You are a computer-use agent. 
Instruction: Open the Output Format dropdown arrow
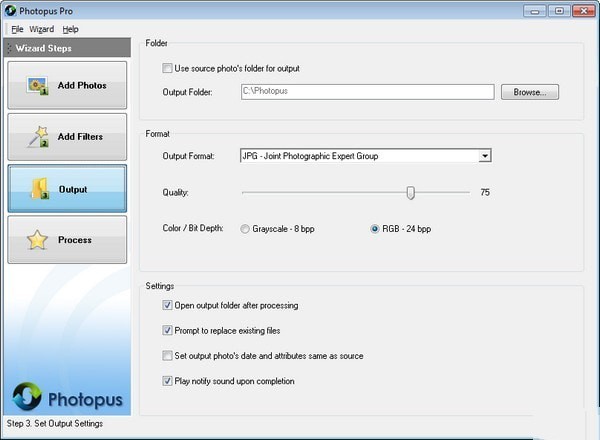pyautogui.click(x=485, y=156)
